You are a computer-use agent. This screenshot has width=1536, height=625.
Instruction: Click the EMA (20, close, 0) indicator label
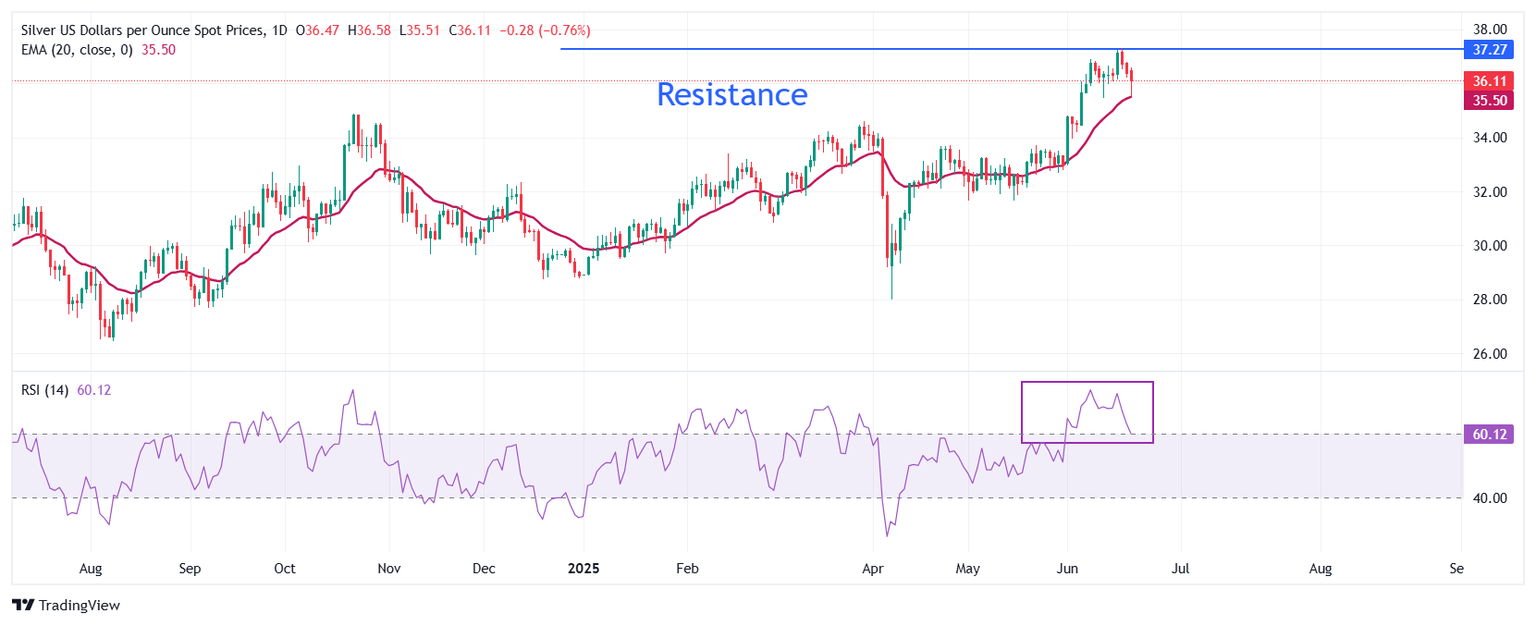78,50
